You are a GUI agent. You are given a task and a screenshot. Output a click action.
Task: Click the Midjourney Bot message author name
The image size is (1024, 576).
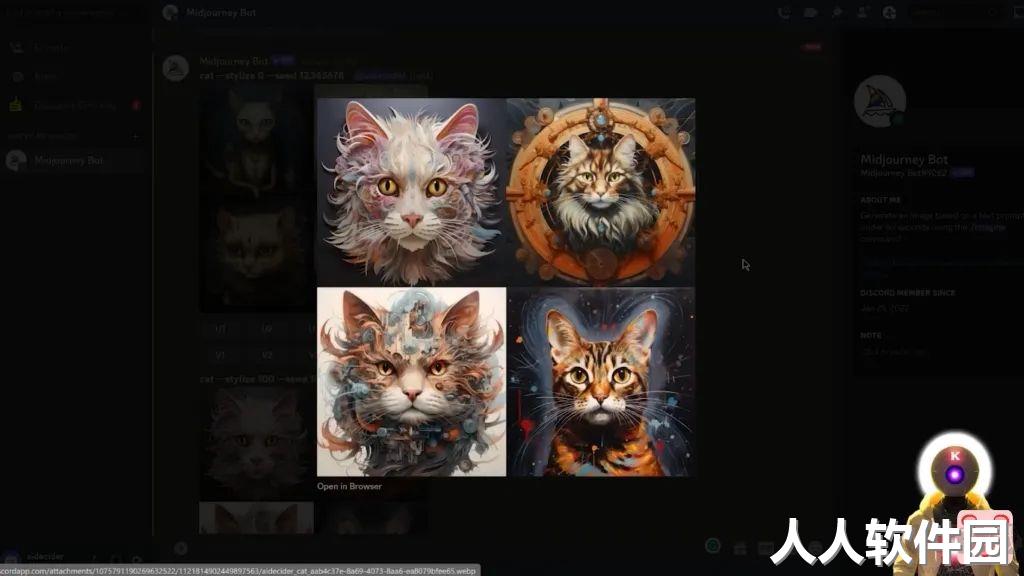[234, 61]
